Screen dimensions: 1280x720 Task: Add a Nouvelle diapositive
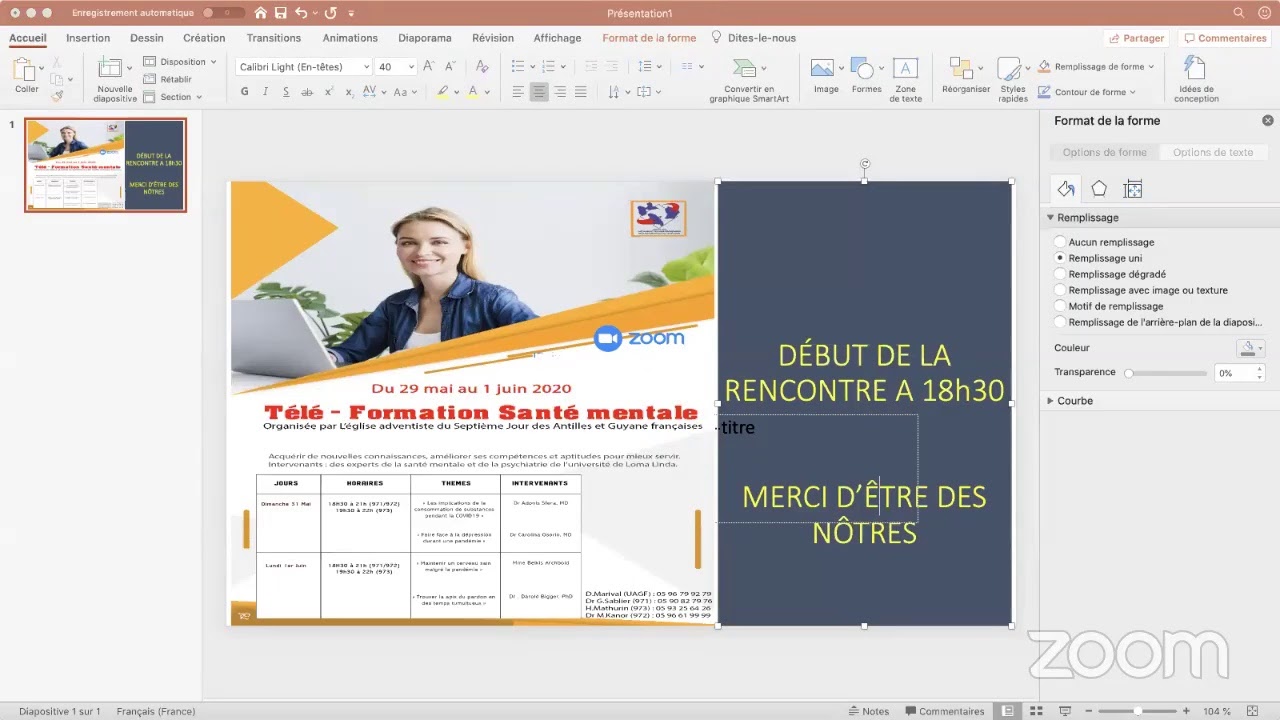pos(115,80)
